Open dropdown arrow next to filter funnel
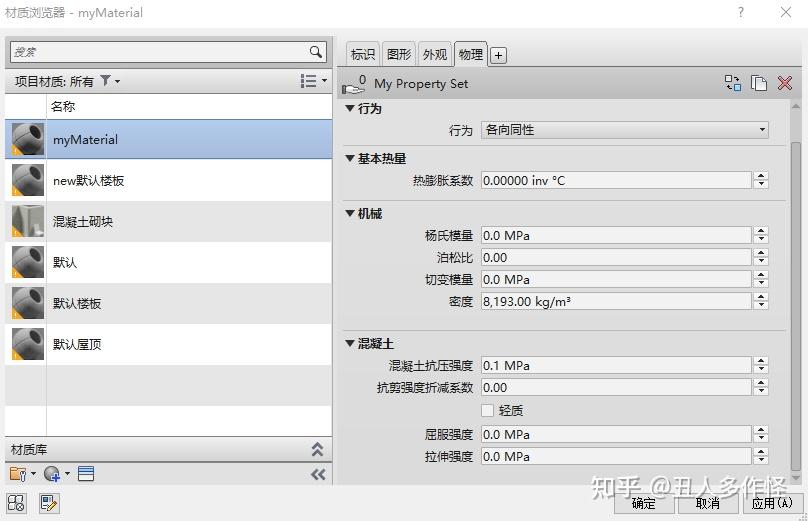808x521 pixels. tap(117, 81)
